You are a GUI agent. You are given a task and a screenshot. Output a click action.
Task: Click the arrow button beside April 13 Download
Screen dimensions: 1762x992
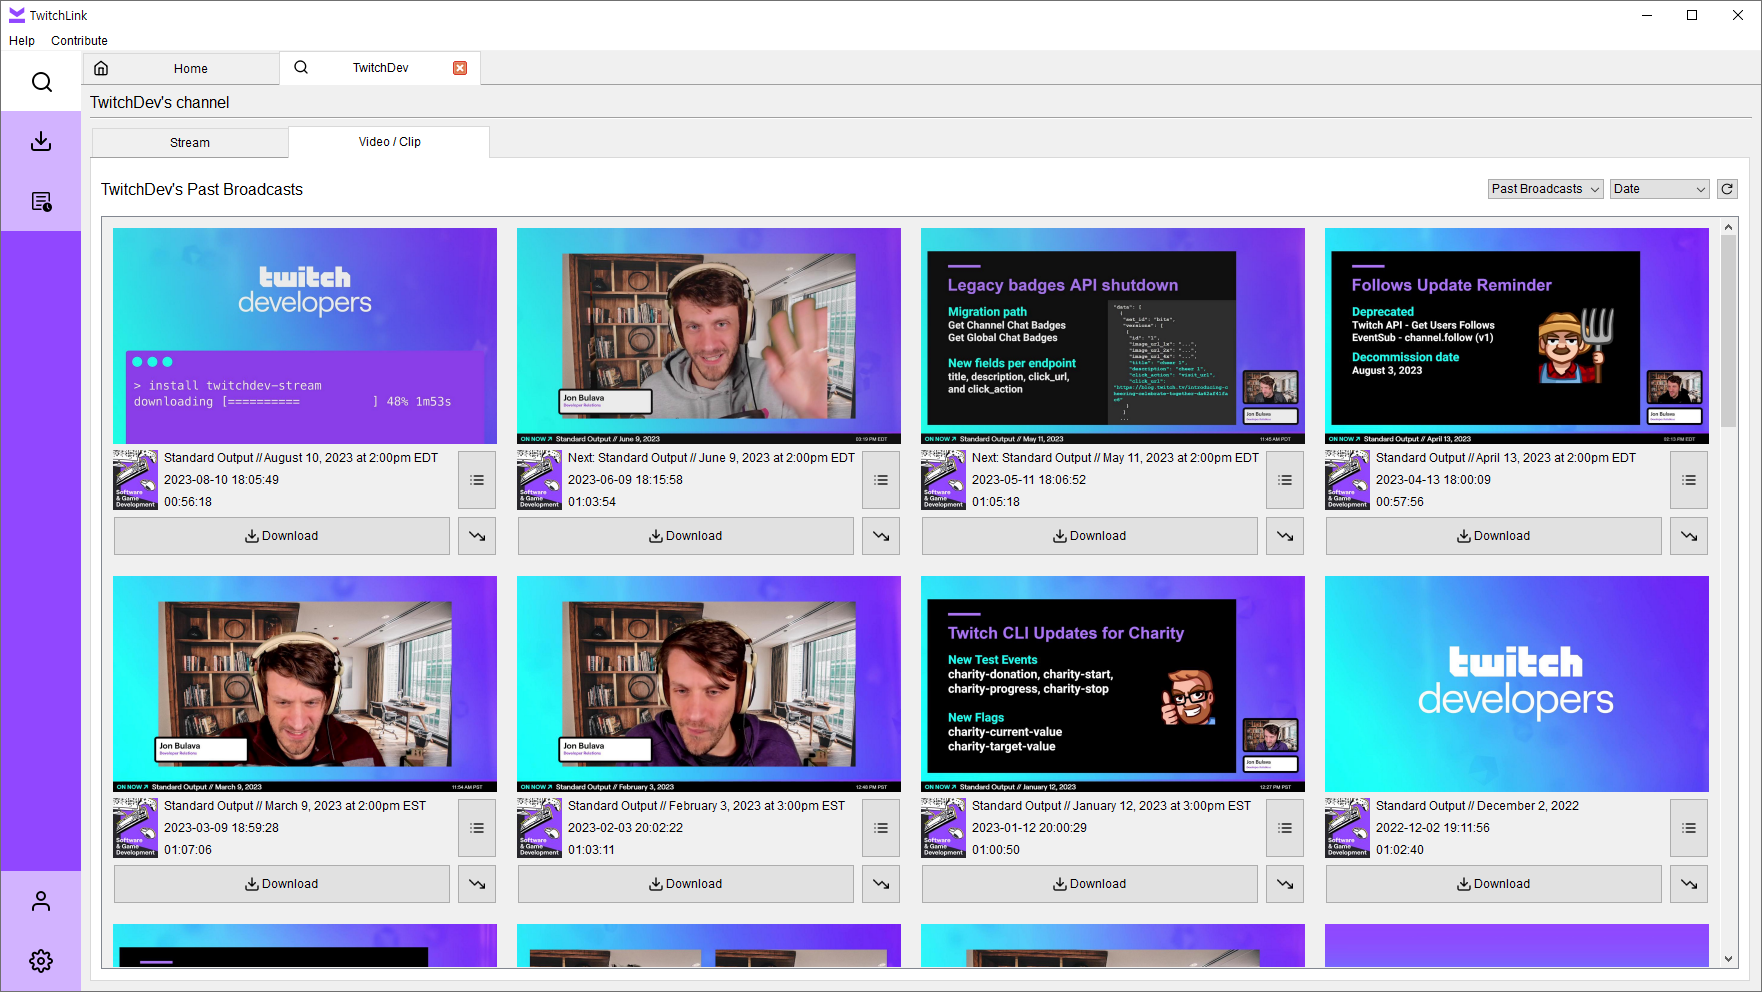tap(1689, 536)
